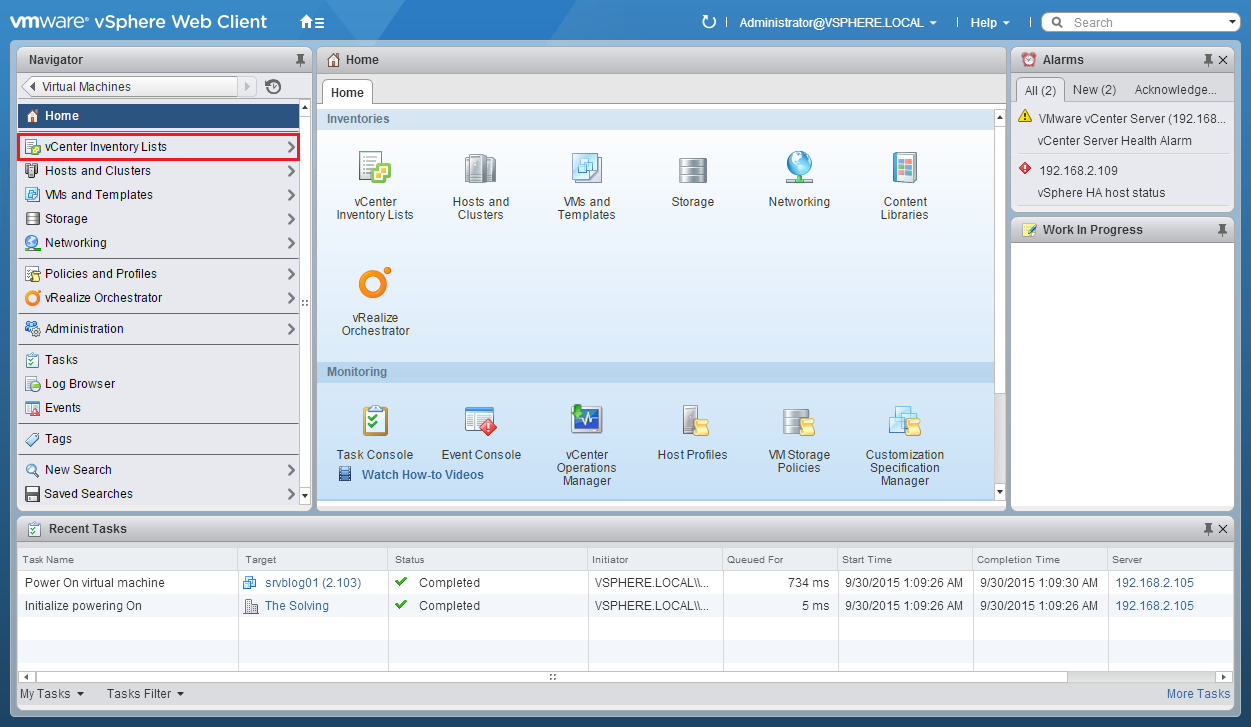Screen dimensions: 1251x727
Task: Switch to the Acknowledged alarms tab
Action: (1176, 90)
